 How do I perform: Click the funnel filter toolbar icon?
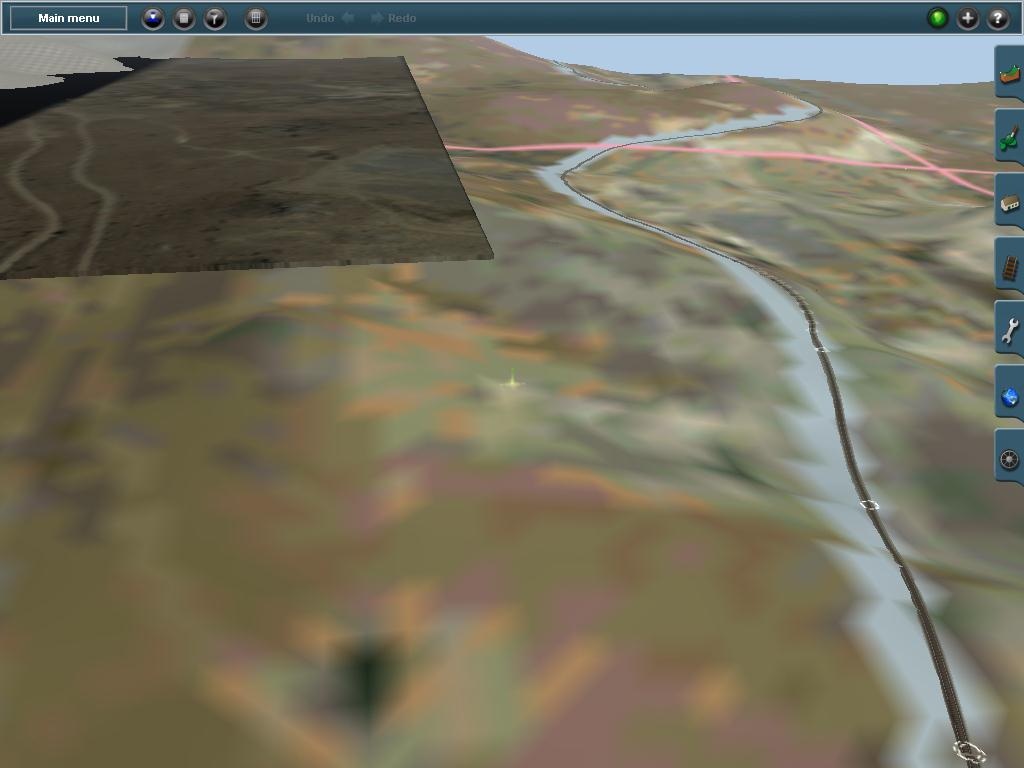click(x=215, y=18)
